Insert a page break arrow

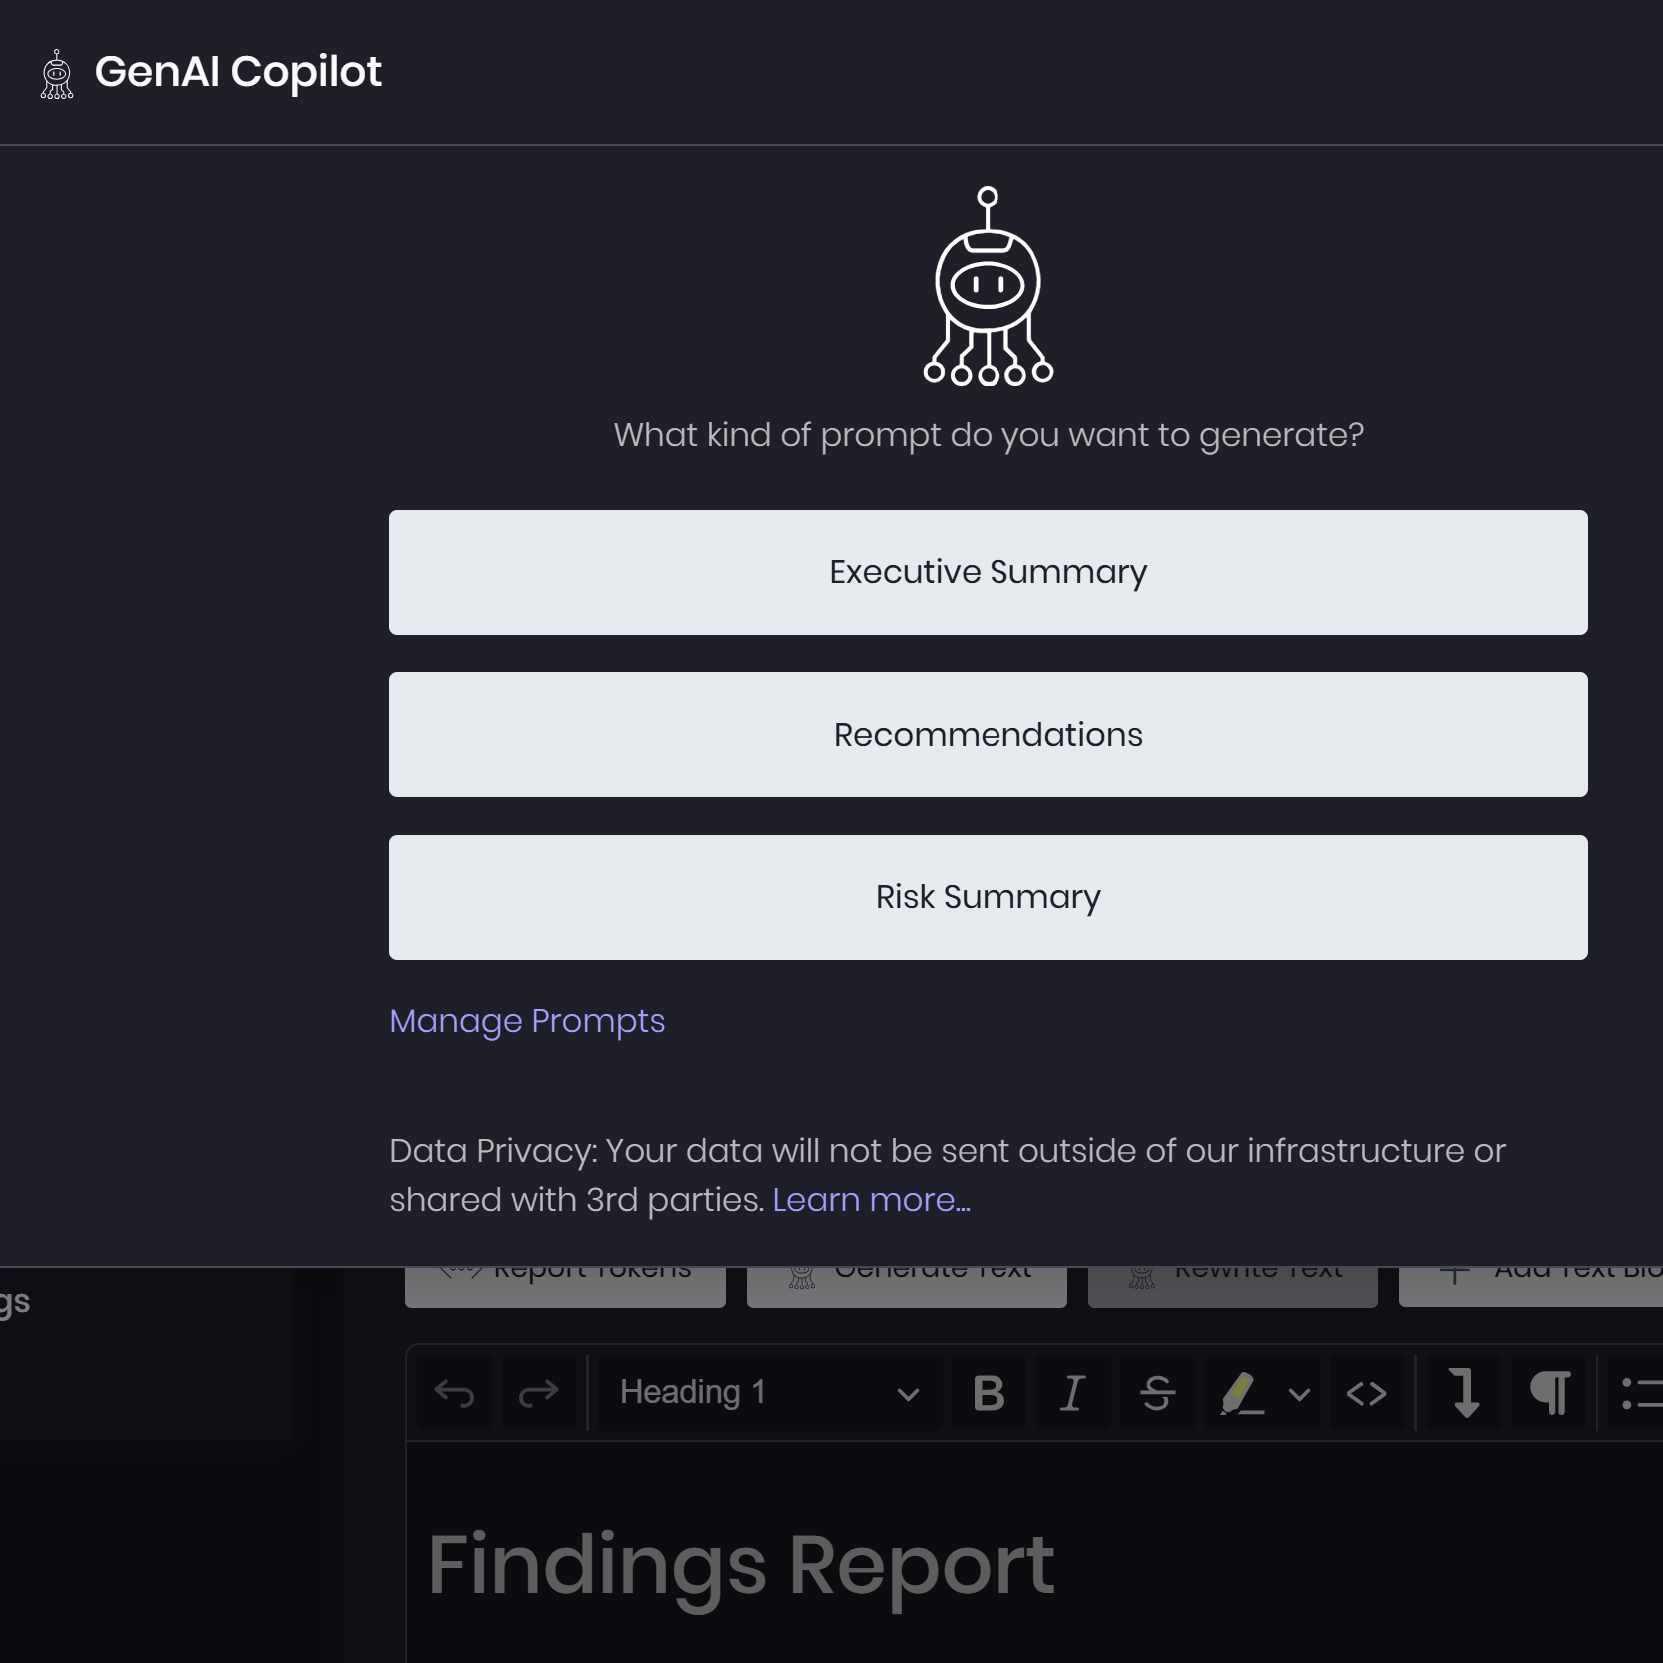(x=1466, y=1393)
